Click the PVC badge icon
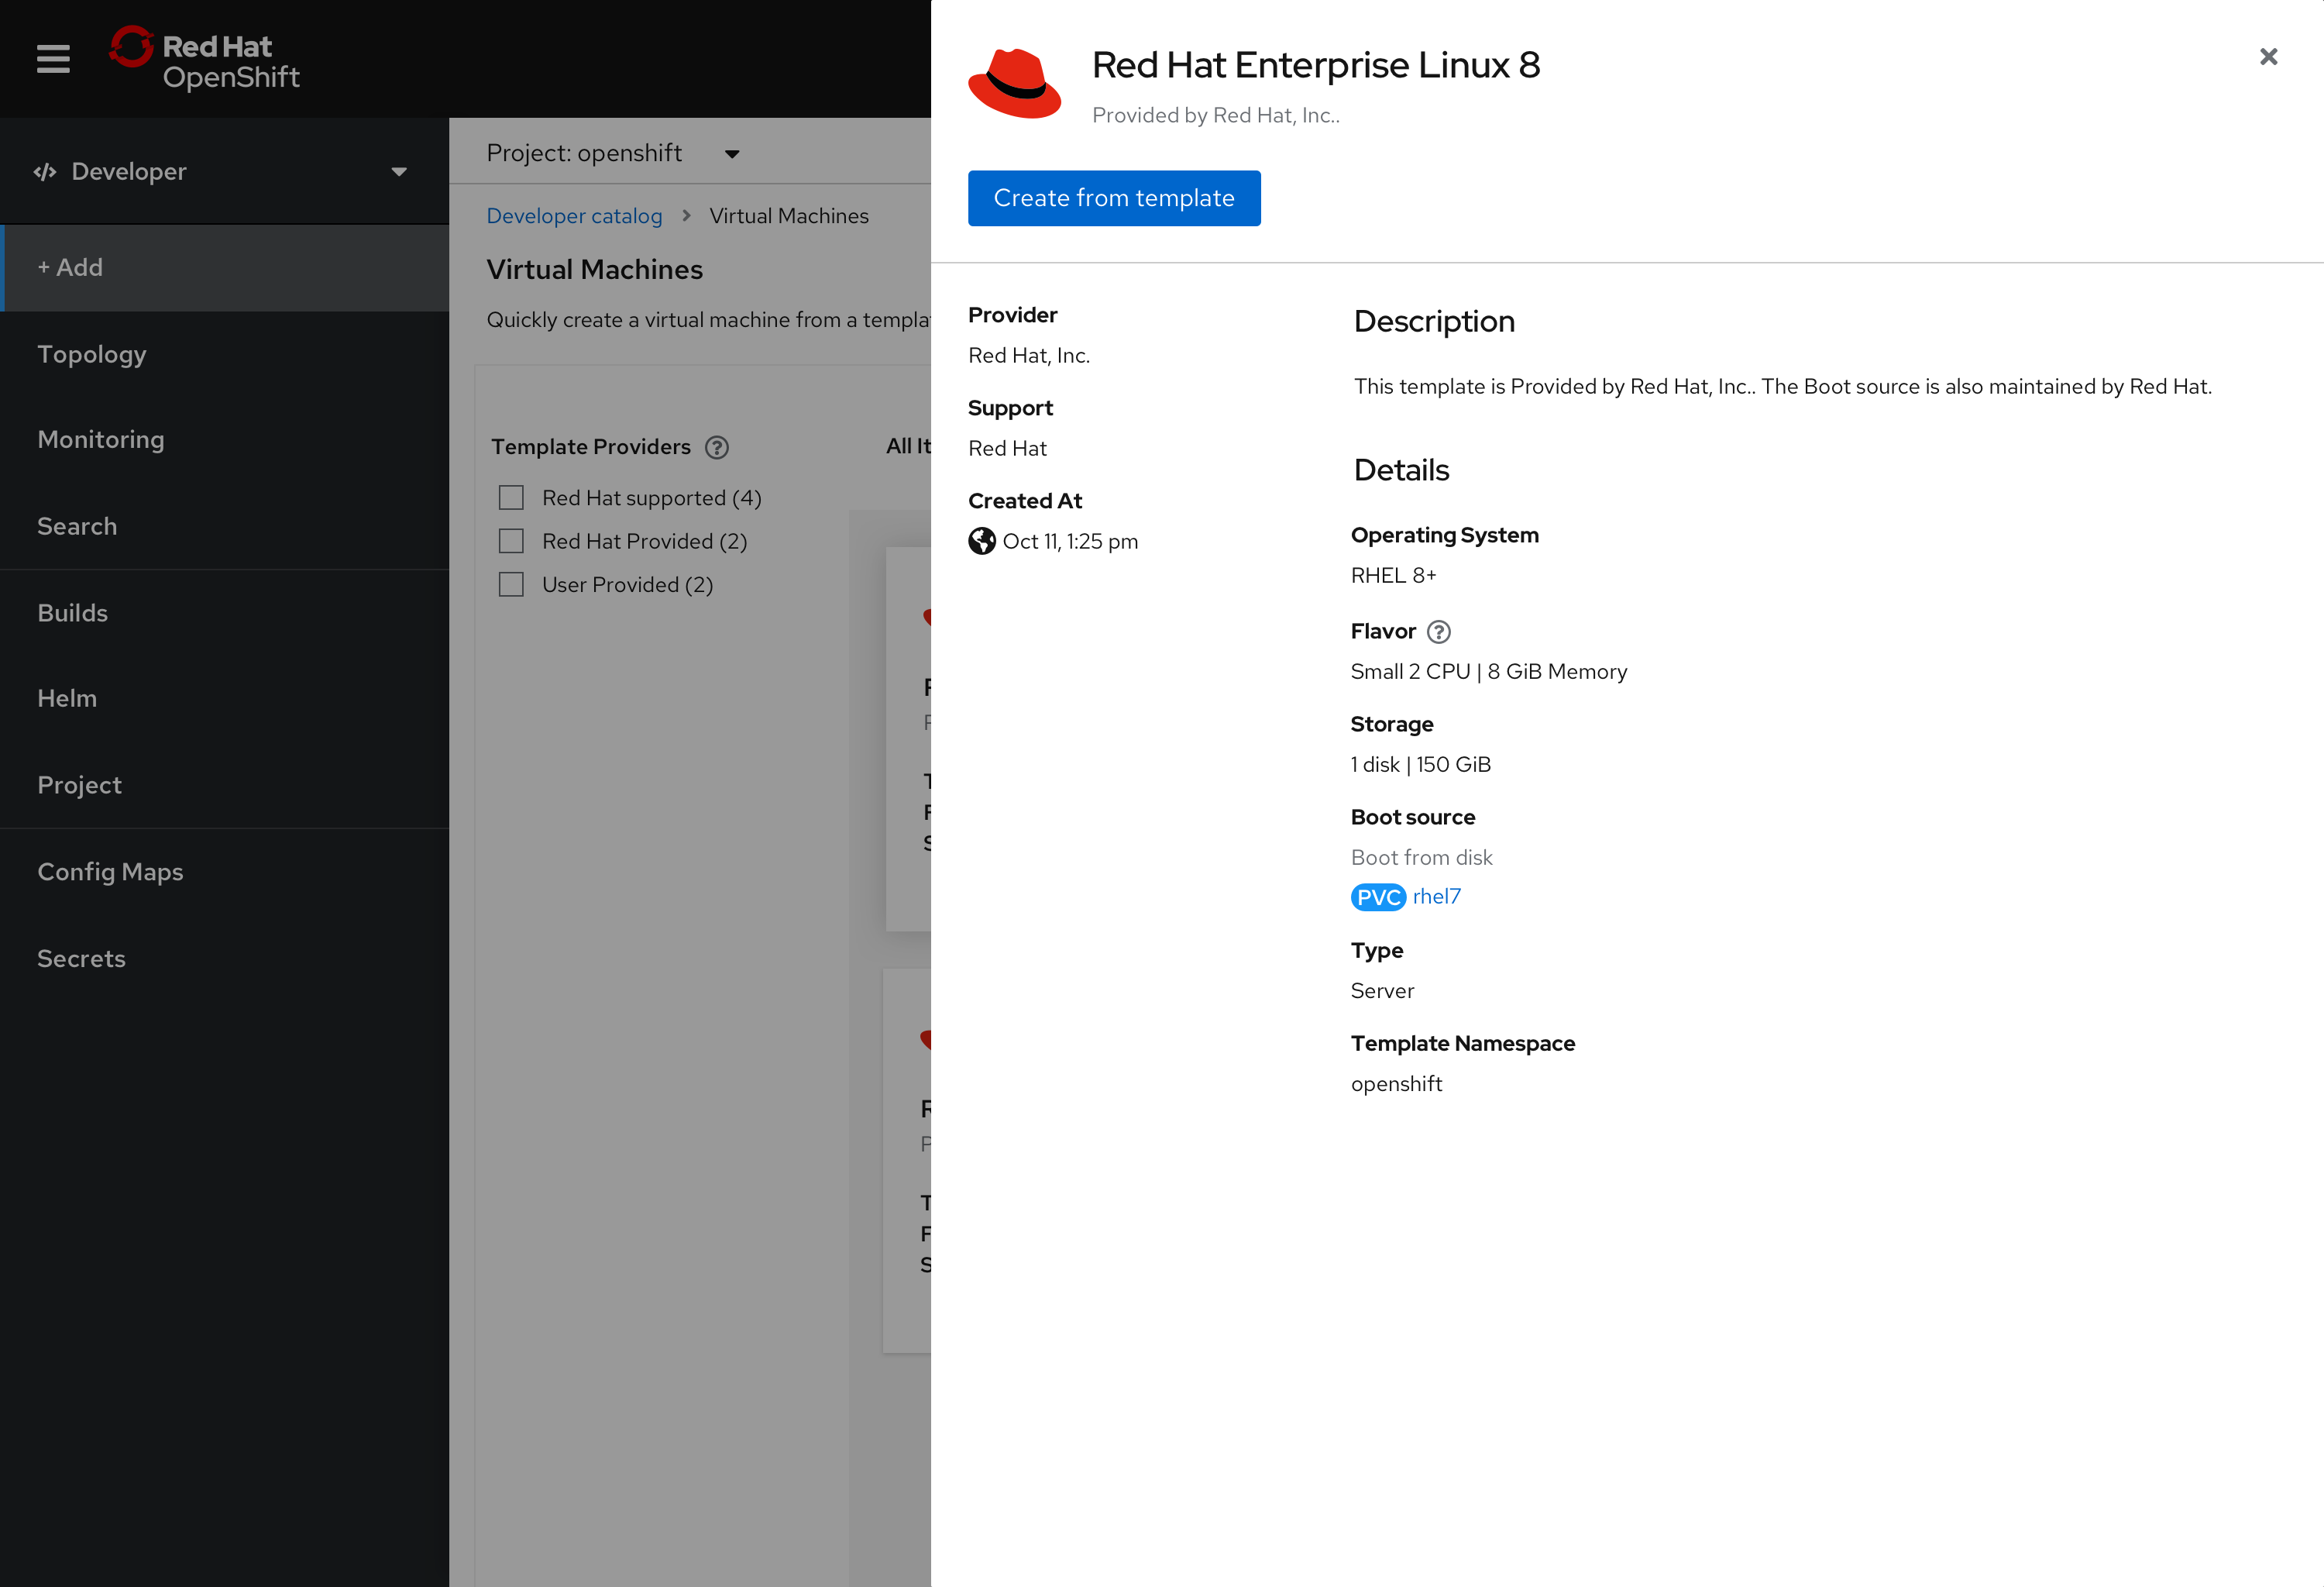2324x1587 pixels. coord(1378,897)
